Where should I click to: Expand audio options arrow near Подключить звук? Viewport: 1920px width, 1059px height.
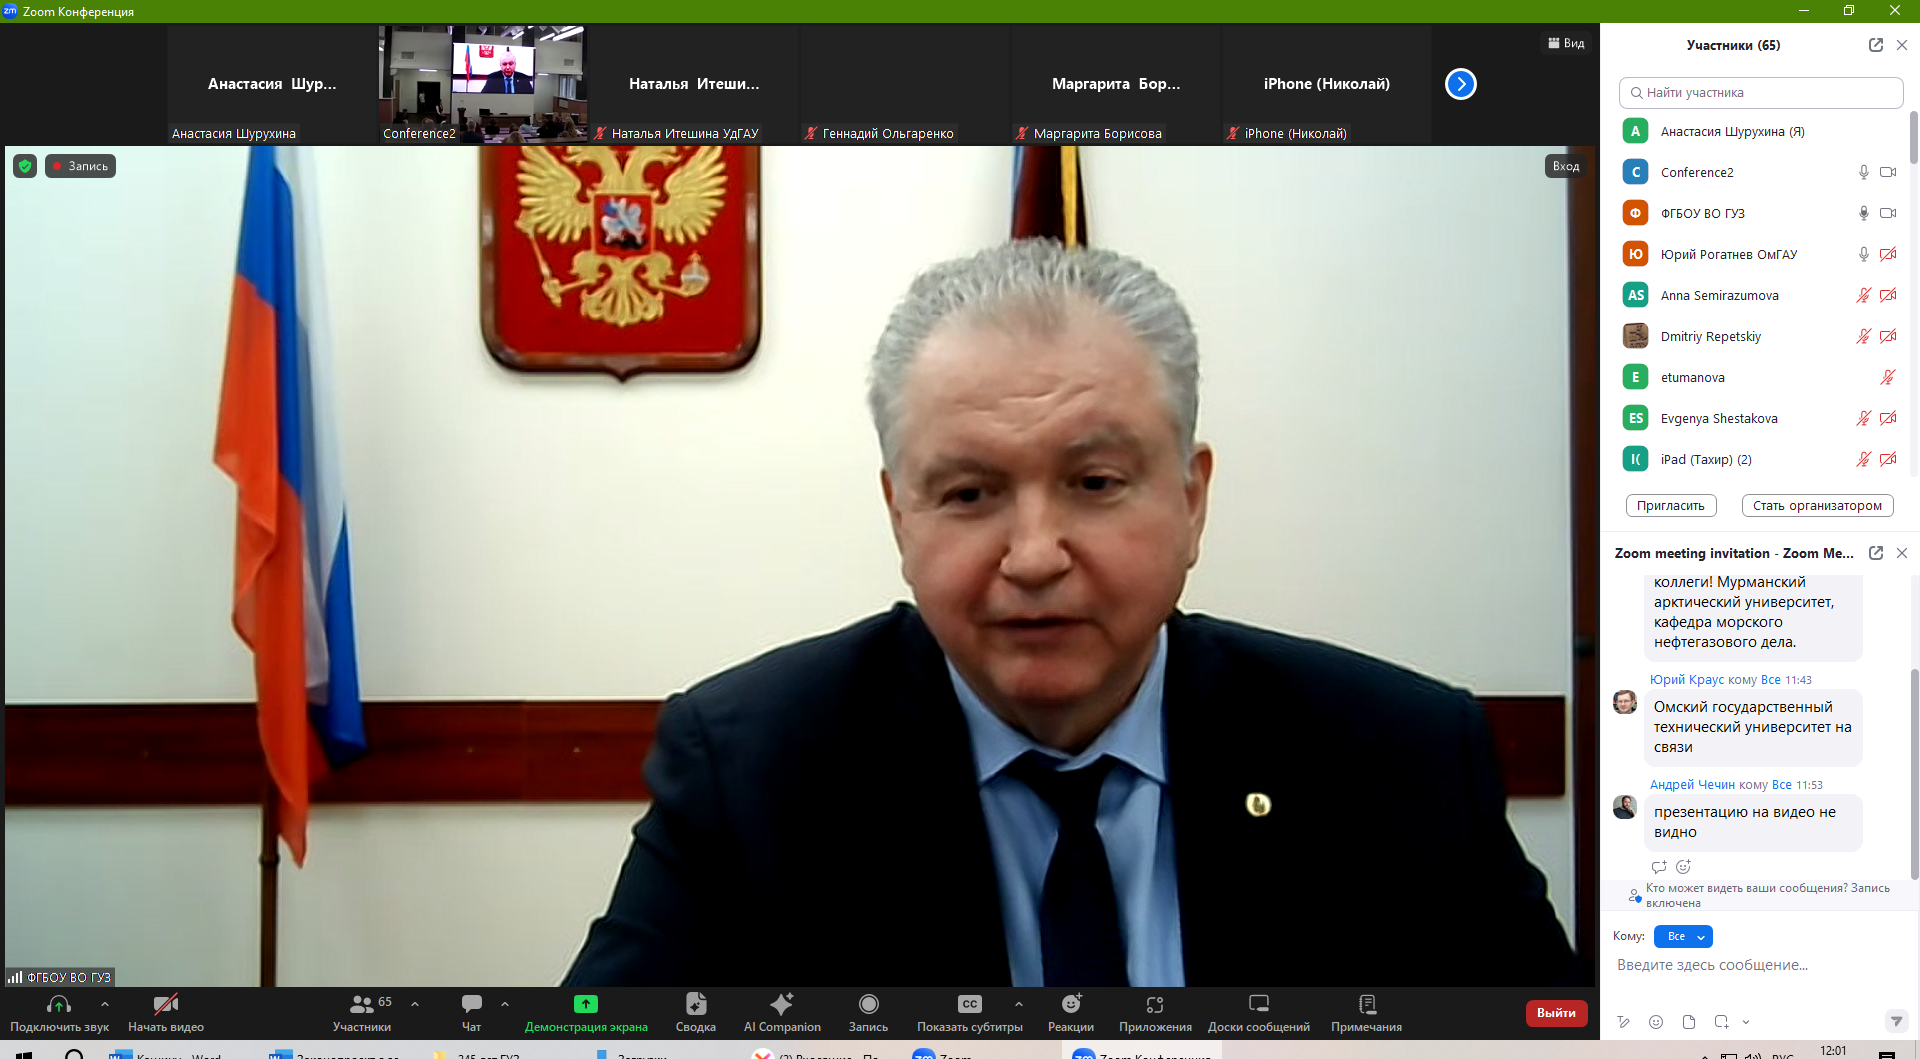point(105,1004)
